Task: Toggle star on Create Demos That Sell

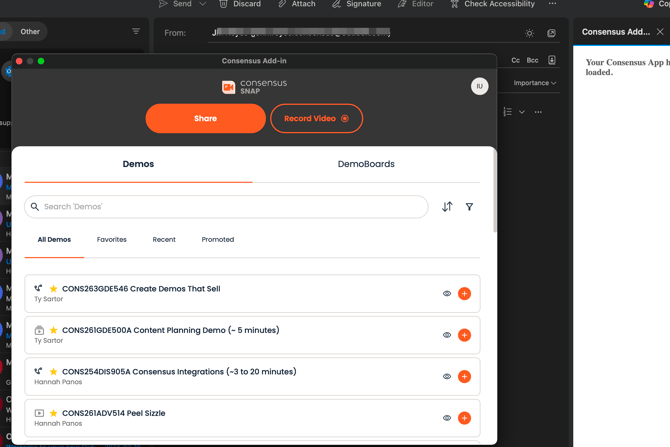Action: (53, 289)
